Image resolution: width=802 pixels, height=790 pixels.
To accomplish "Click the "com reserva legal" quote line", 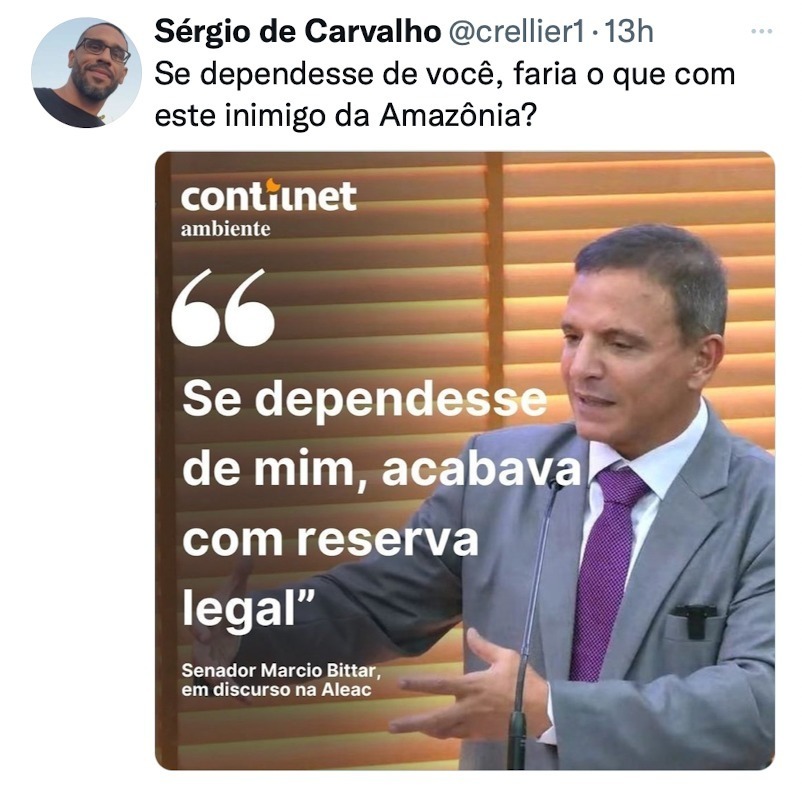I will [330, 575].
